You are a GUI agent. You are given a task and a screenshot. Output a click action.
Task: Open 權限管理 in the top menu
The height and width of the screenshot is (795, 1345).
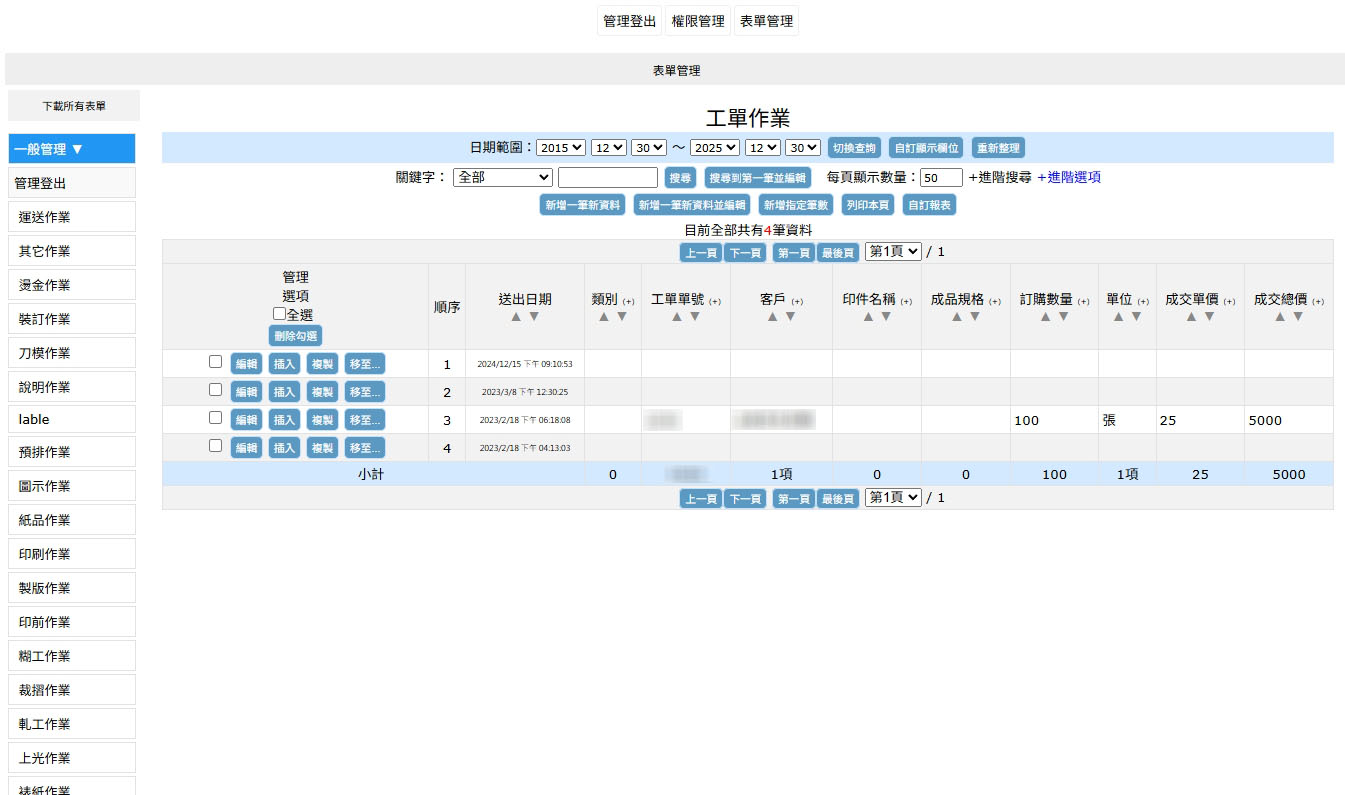[698, 21]
